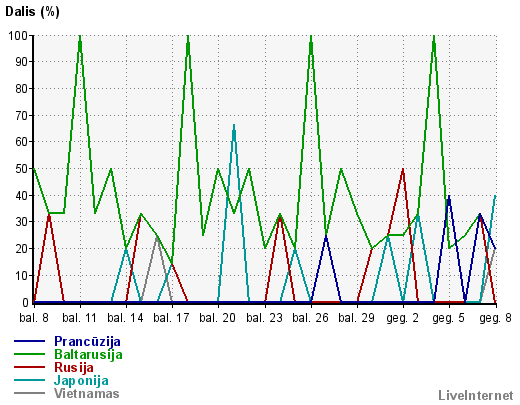Click the bal. 8 date axis label

pos(34,318)
